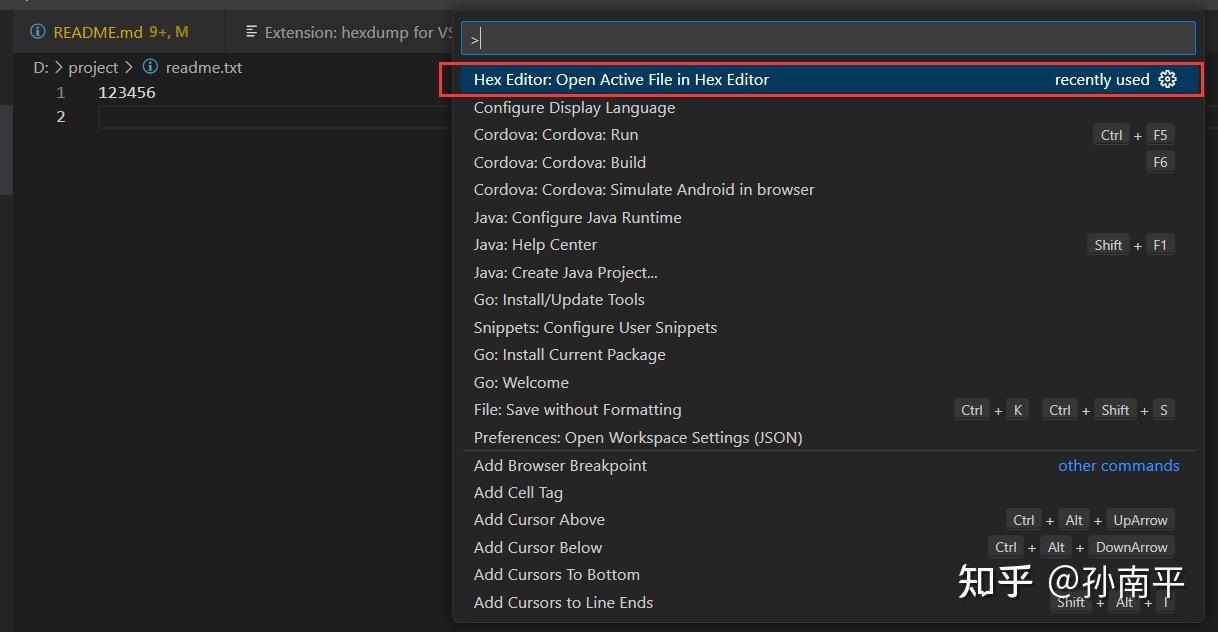Switch to the README.md tab
The width and height of the screenshot is (1218, 632).
point(98,32)
